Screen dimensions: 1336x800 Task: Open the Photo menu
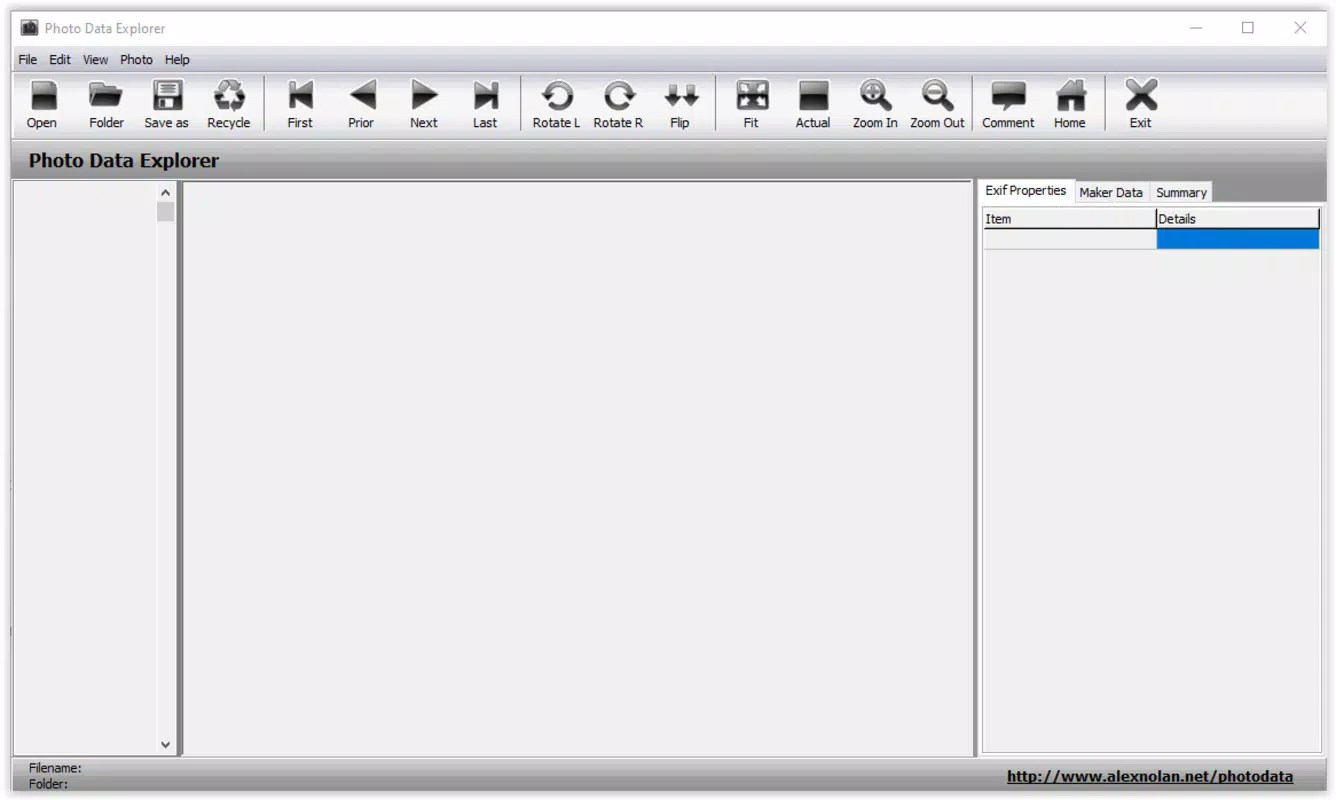coord(137,60)
